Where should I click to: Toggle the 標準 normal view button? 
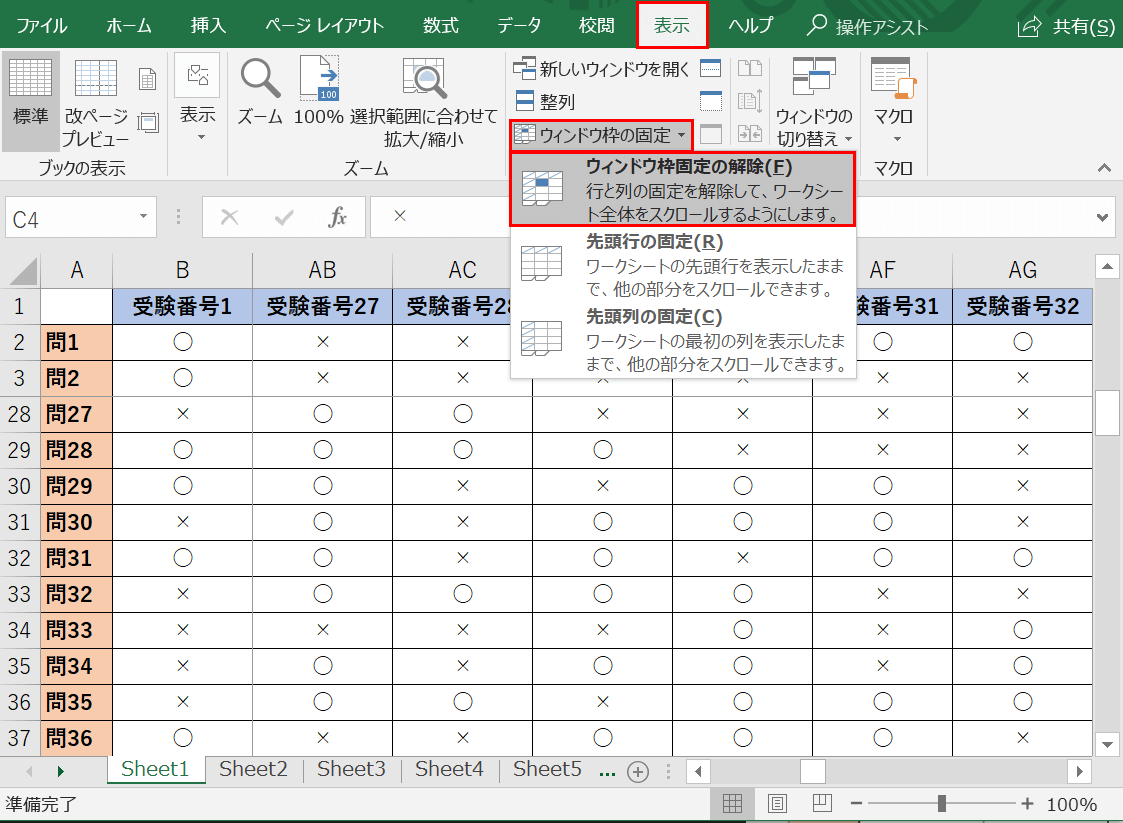click(30, 100)
